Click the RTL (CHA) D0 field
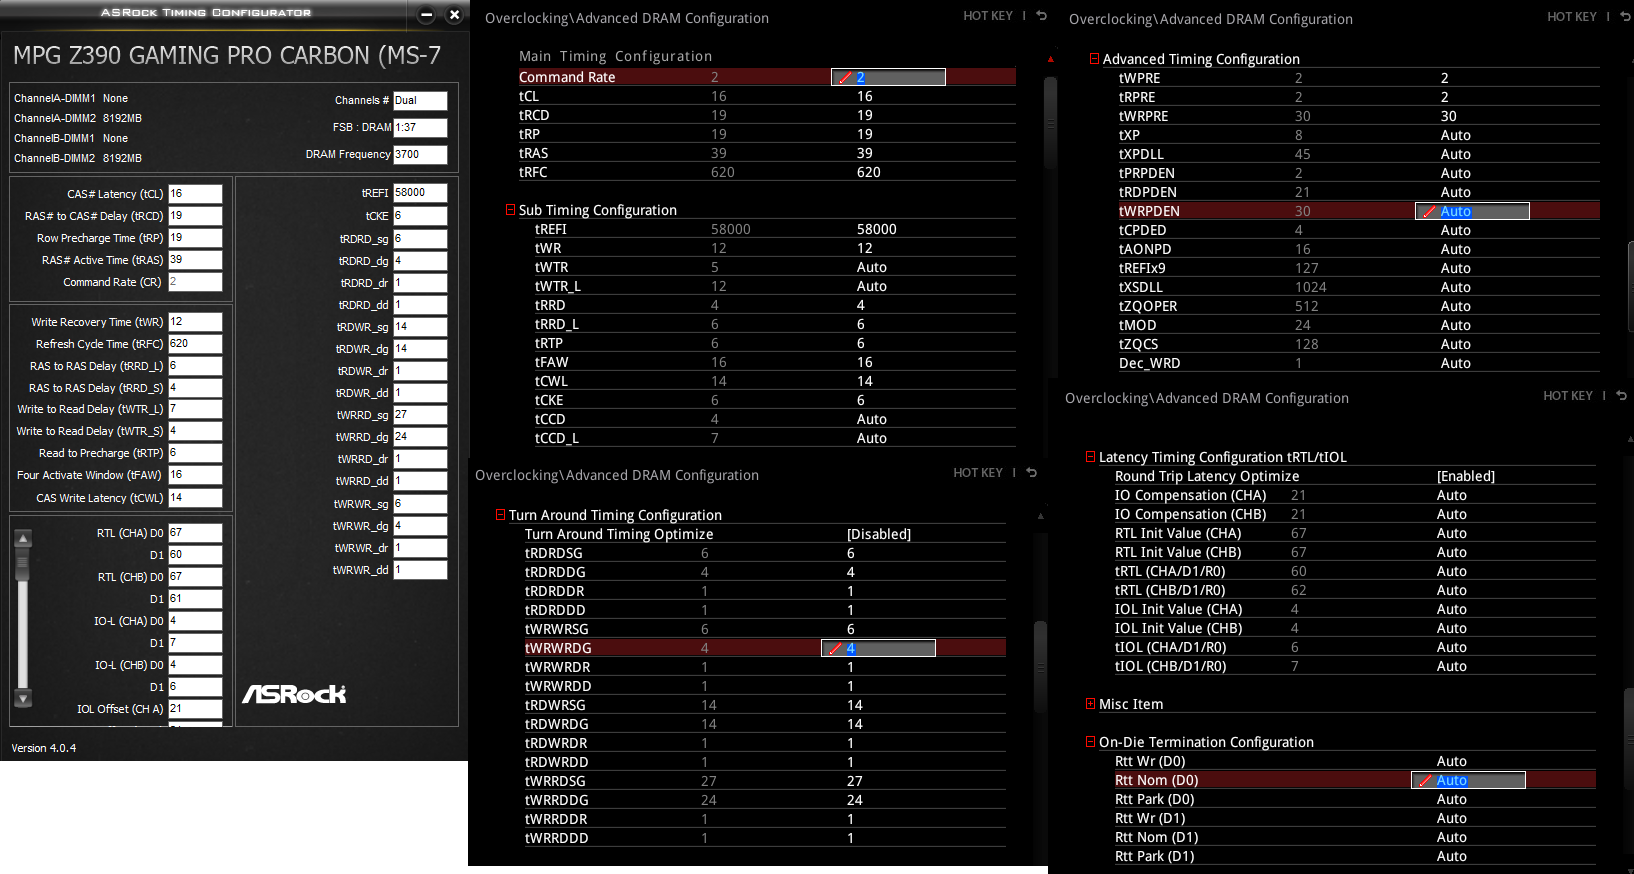This screenshot has width=1634, height=874. pos(195,533)
